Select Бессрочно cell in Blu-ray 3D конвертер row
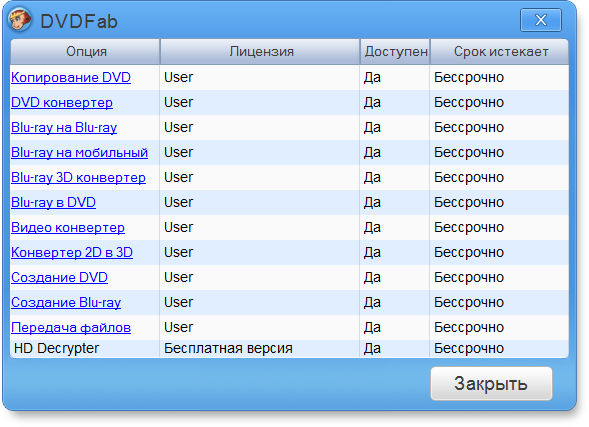589x427 pixels. (499, 178)
